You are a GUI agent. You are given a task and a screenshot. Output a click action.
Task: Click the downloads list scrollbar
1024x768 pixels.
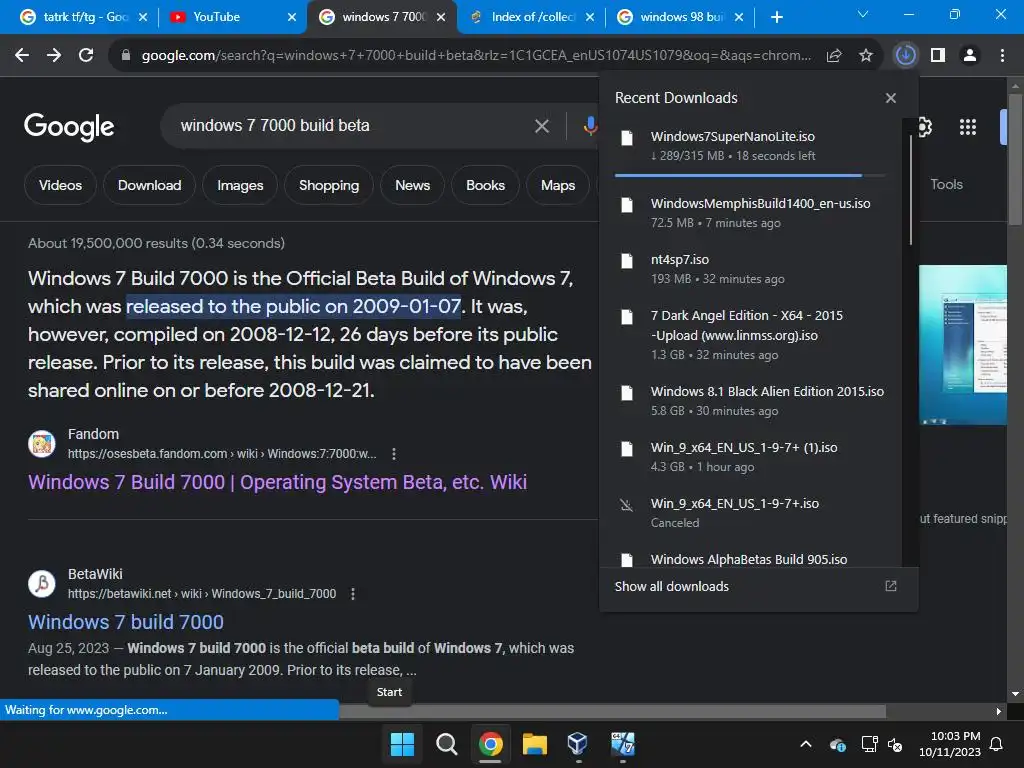pyautogui.click(x=910, y=190)
